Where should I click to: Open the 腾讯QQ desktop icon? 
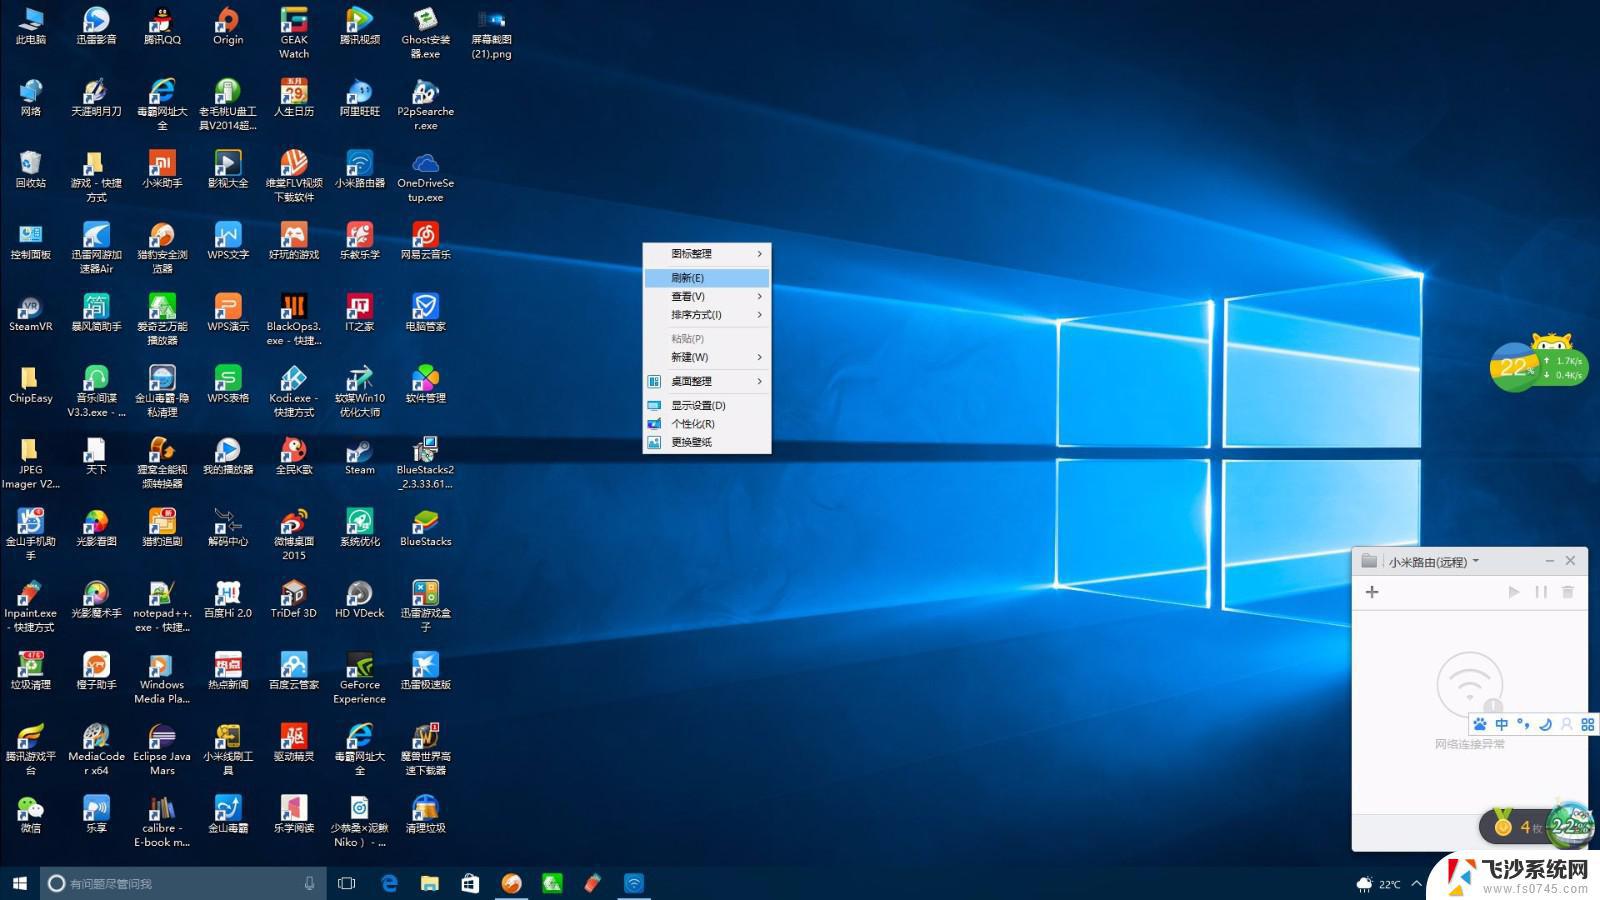coord(162,26)
